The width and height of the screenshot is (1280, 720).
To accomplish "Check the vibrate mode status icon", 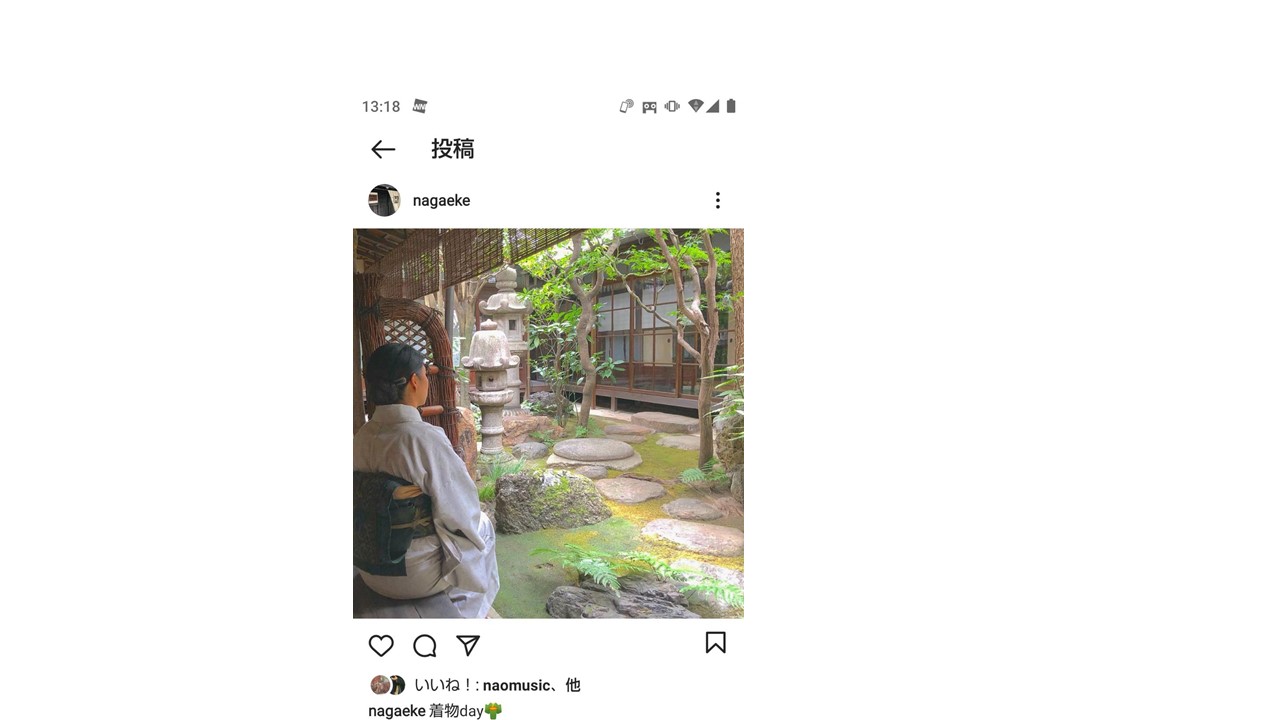I will coord(672,106).
